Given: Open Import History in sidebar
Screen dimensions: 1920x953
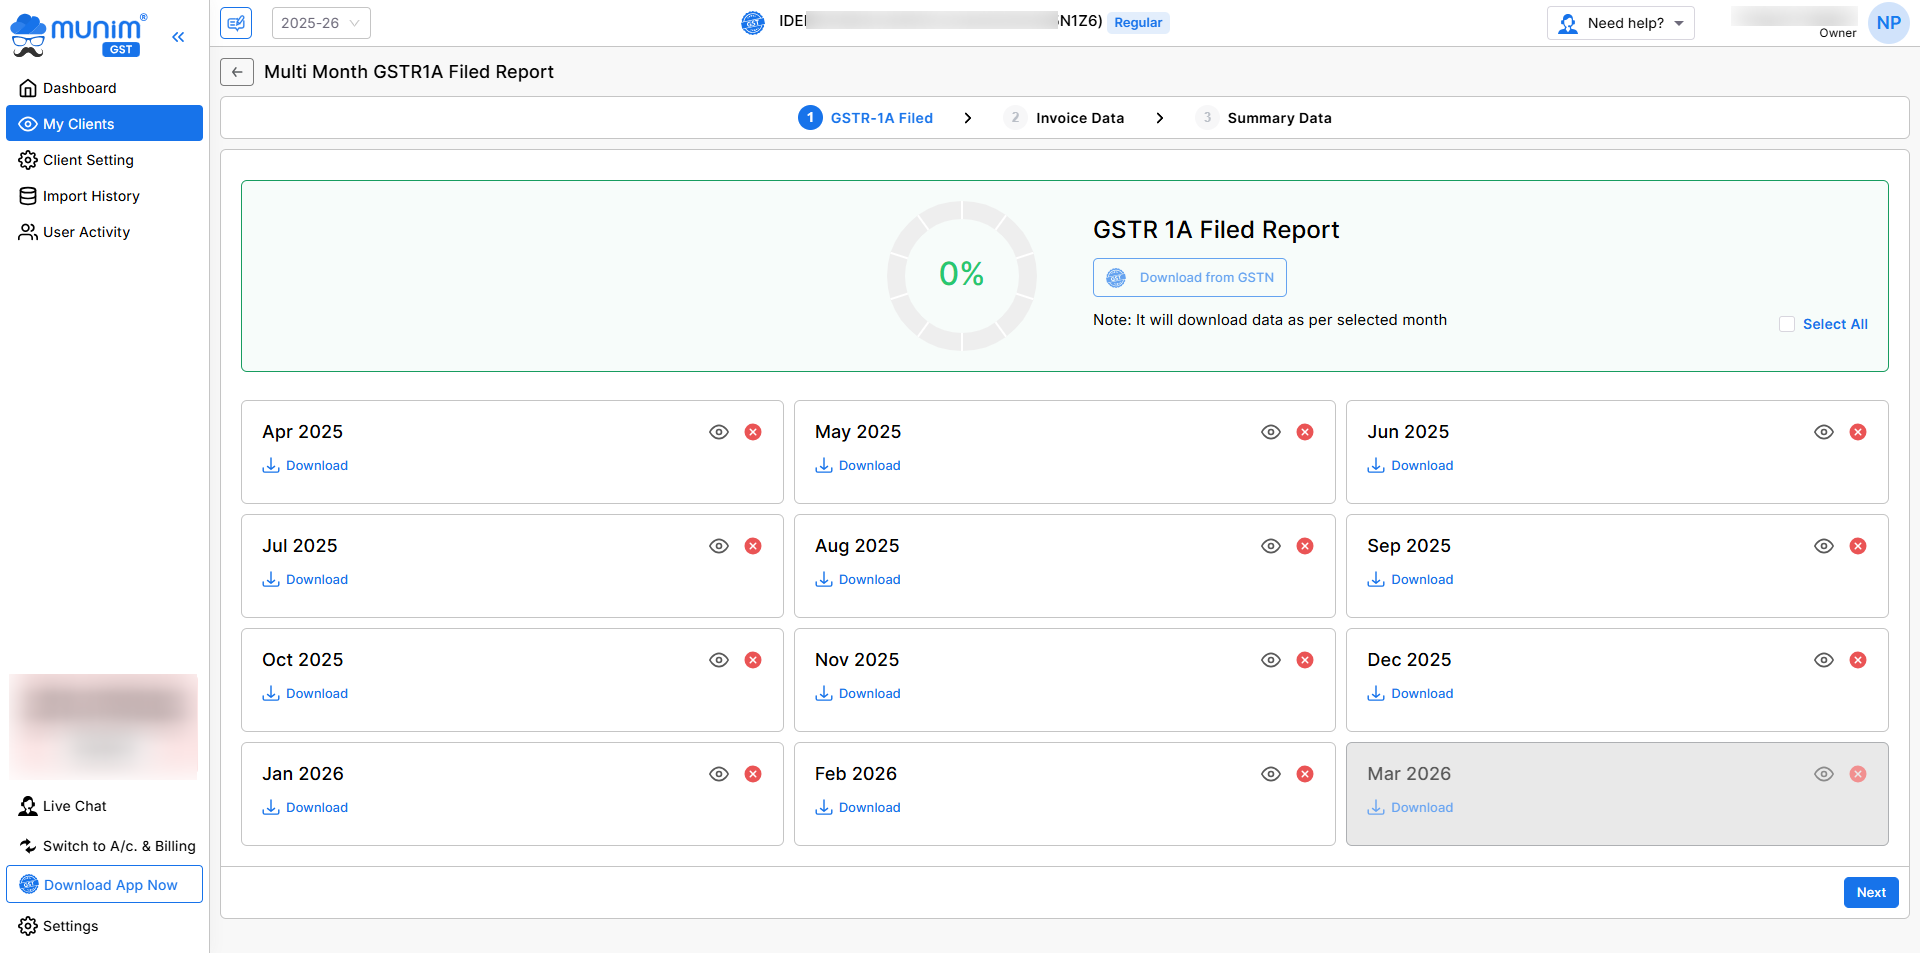Looking at the screenshot, I should pyautogui.click(x=91, y=196).
